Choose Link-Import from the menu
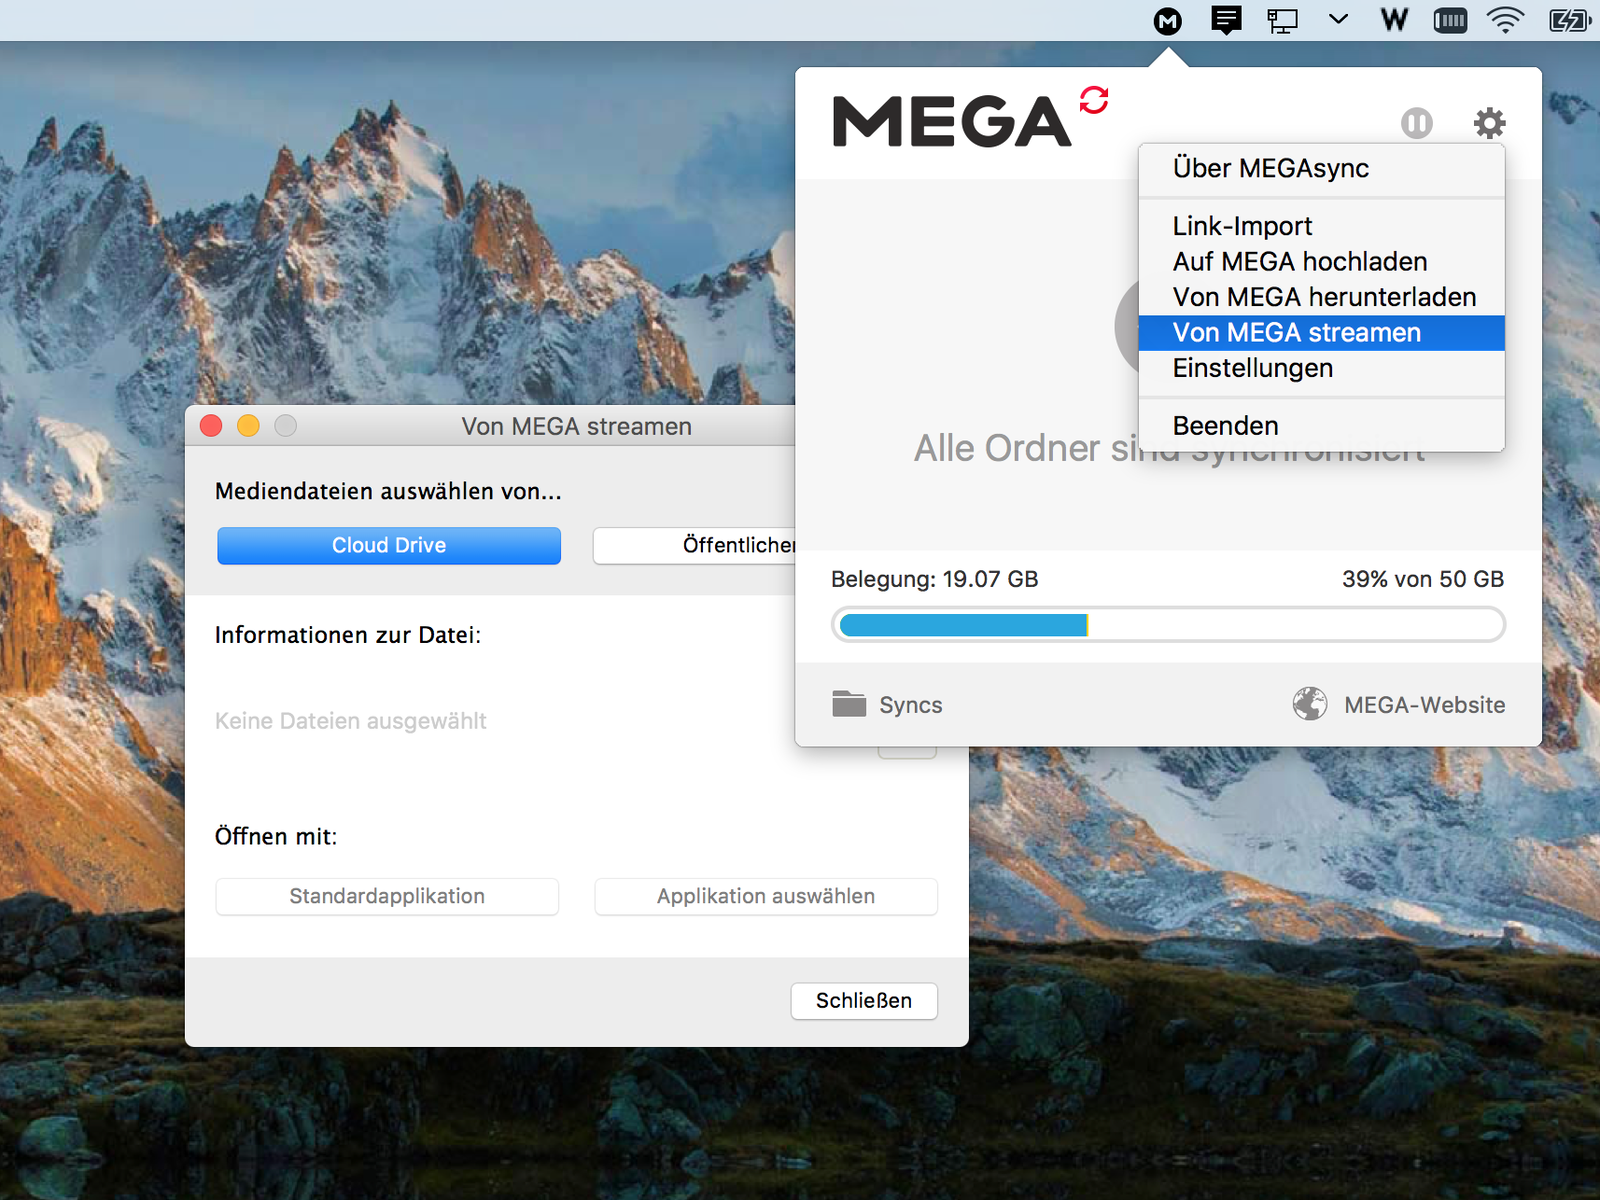Image resolution: width=1600 pixels, height=1200 pixels. point(1321,226)
